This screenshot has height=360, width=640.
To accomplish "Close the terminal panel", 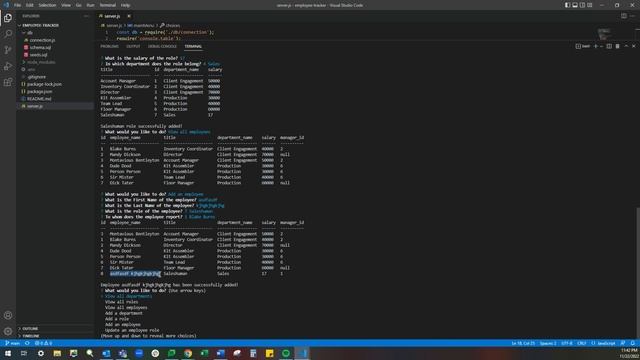I will (634, 47).
